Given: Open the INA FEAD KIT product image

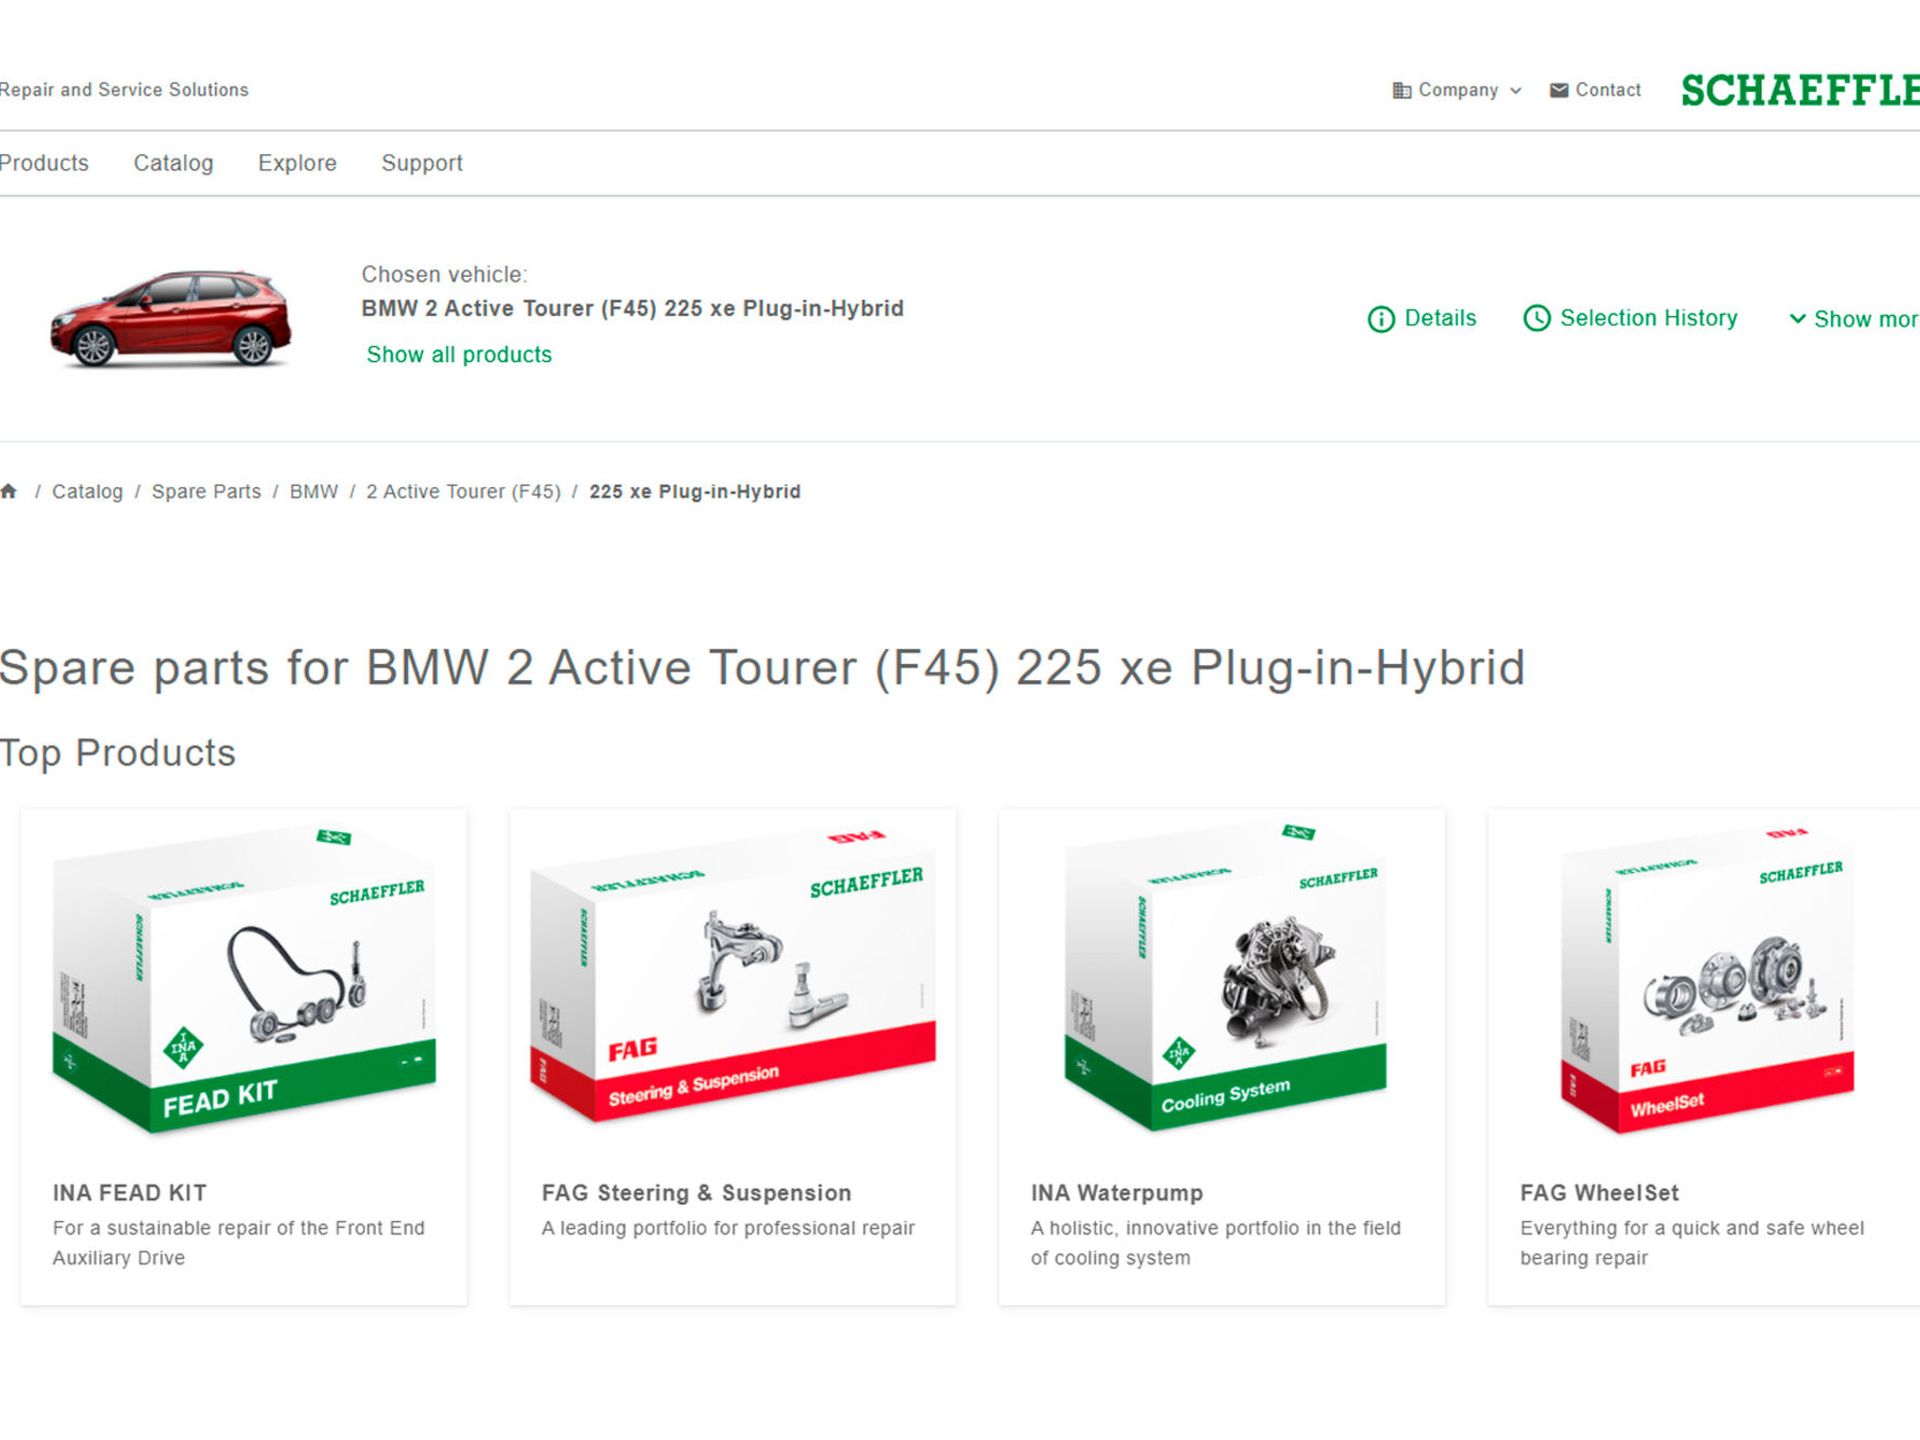Looking at the screenshot, I should (243, 980).
